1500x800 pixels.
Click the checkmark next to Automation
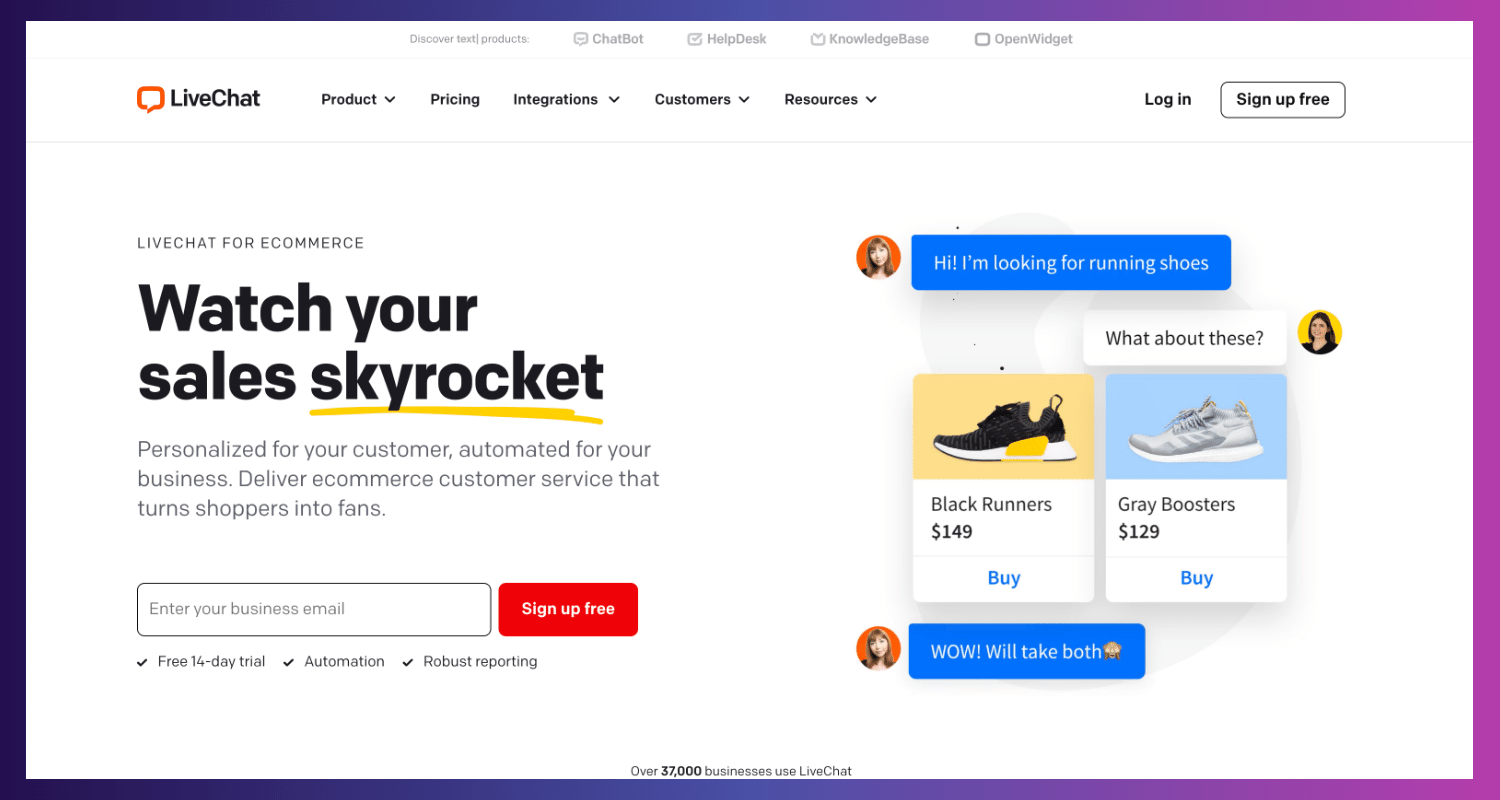coord(289,662)
